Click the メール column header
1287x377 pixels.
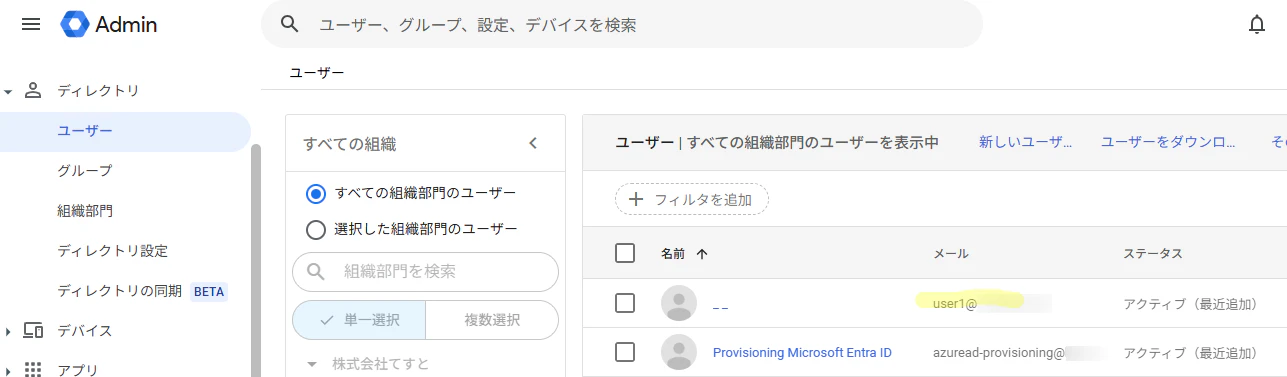pyautogui.click(x=950, y=254)
